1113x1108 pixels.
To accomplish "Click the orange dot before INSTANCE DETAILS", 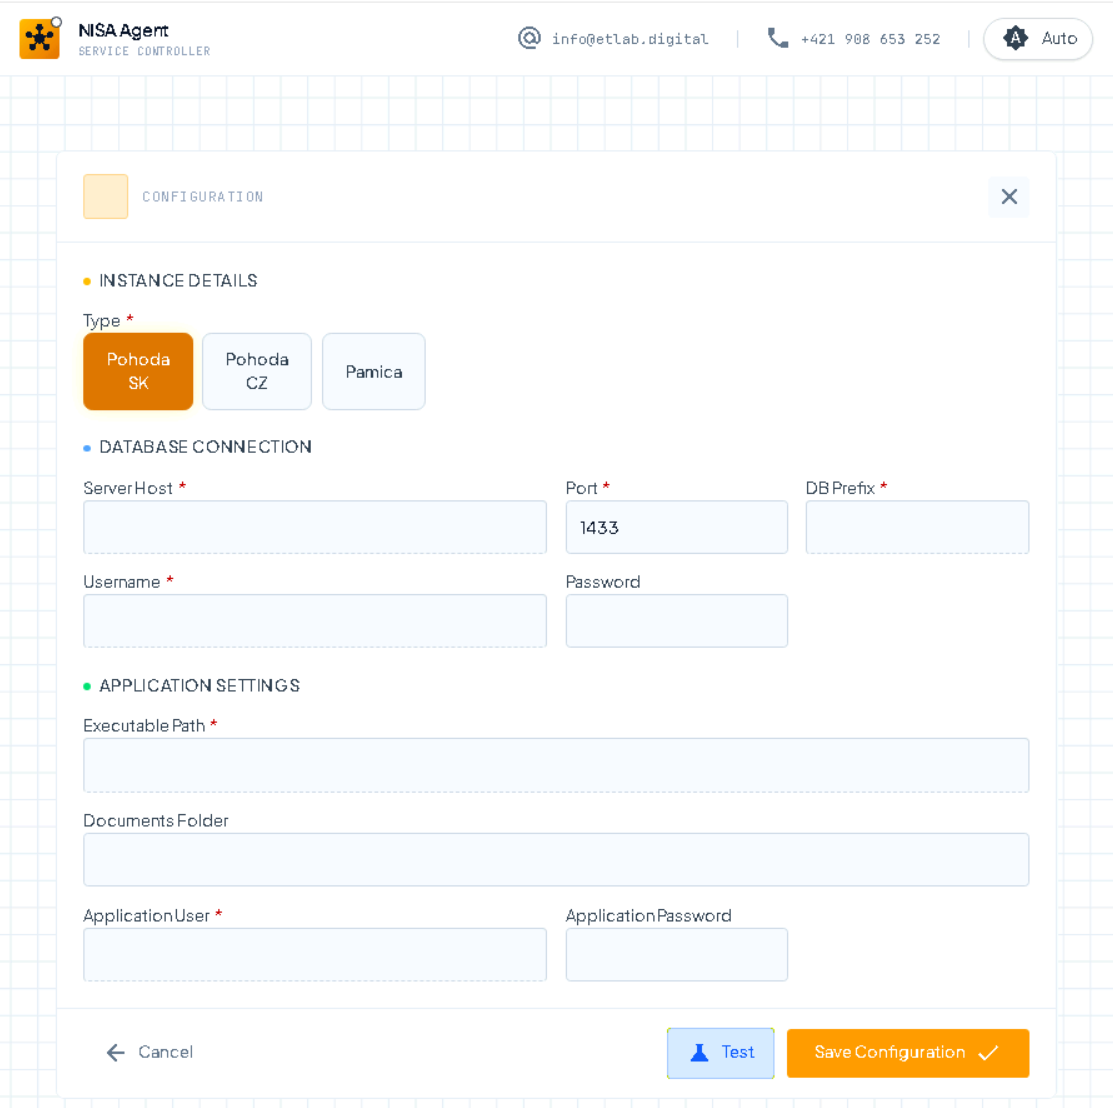I will click(x=87, y=281).
